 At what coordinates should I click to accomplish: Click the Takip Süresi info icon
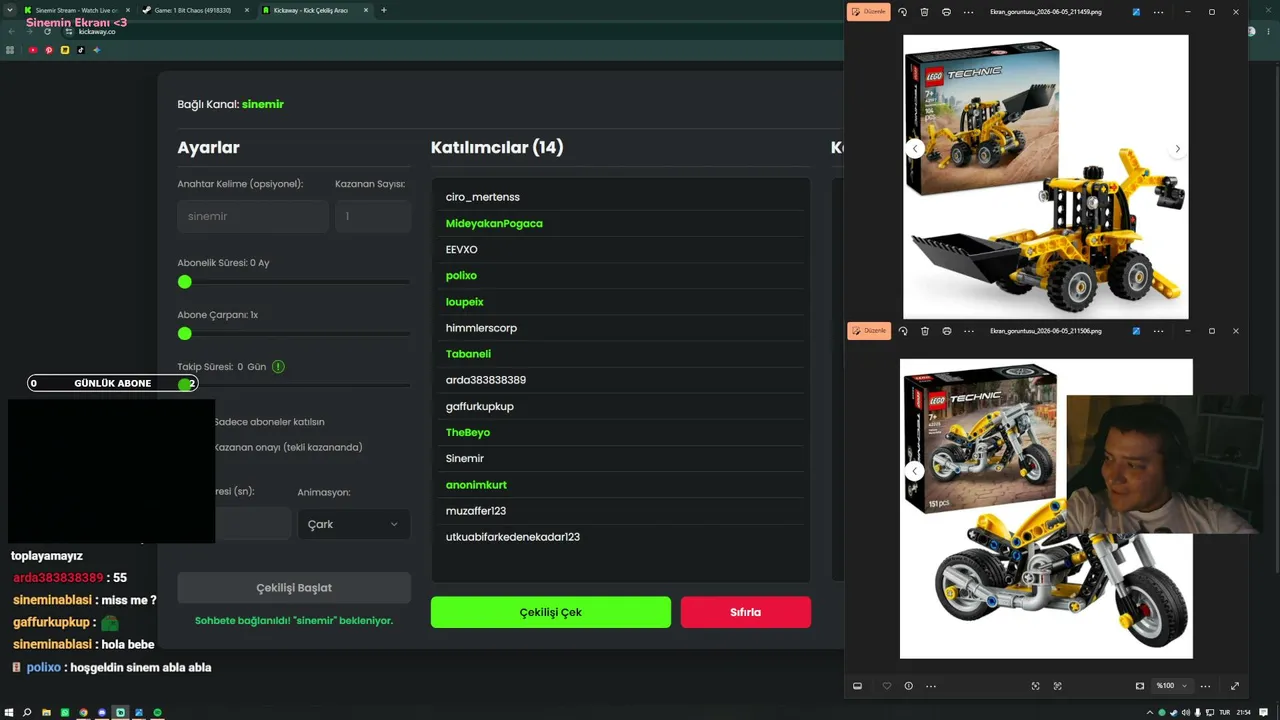(278, 367)
